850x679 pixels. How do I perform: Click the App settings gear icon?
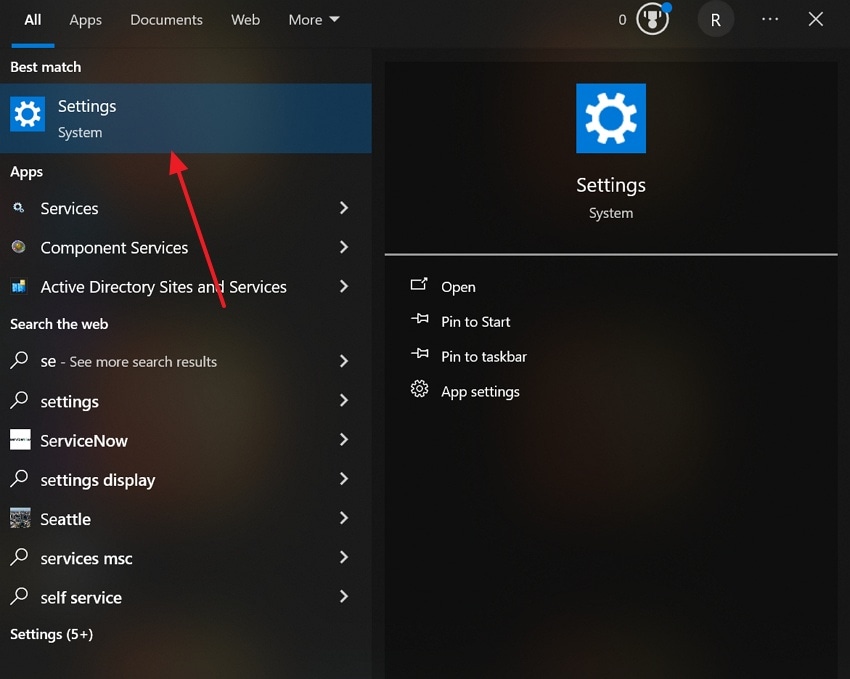419,391
